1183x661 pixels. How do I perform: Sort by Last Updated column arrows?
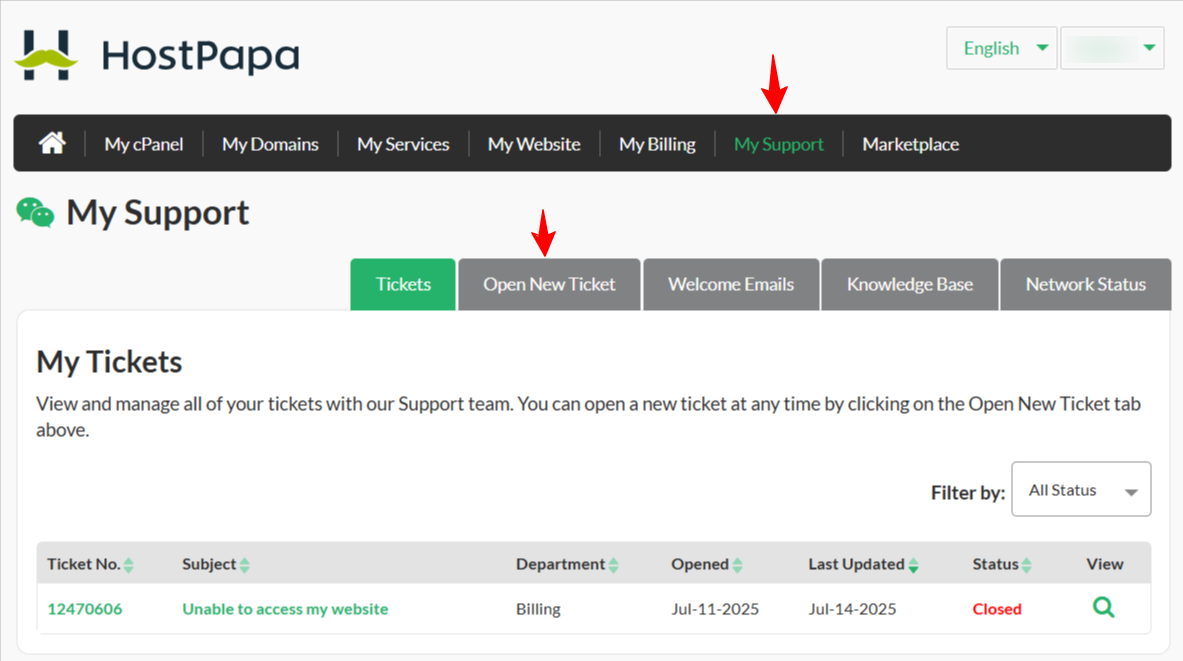913,565
